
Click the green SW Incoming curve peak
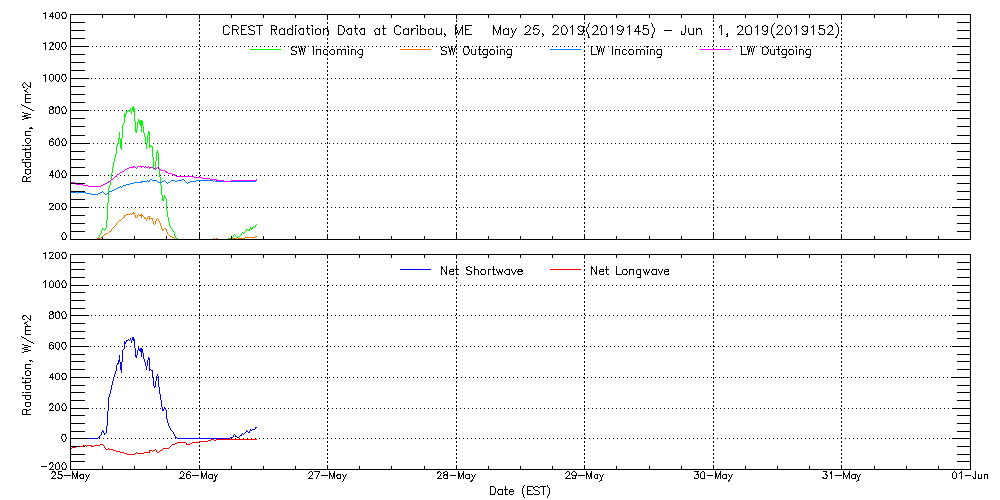(132, 108)
